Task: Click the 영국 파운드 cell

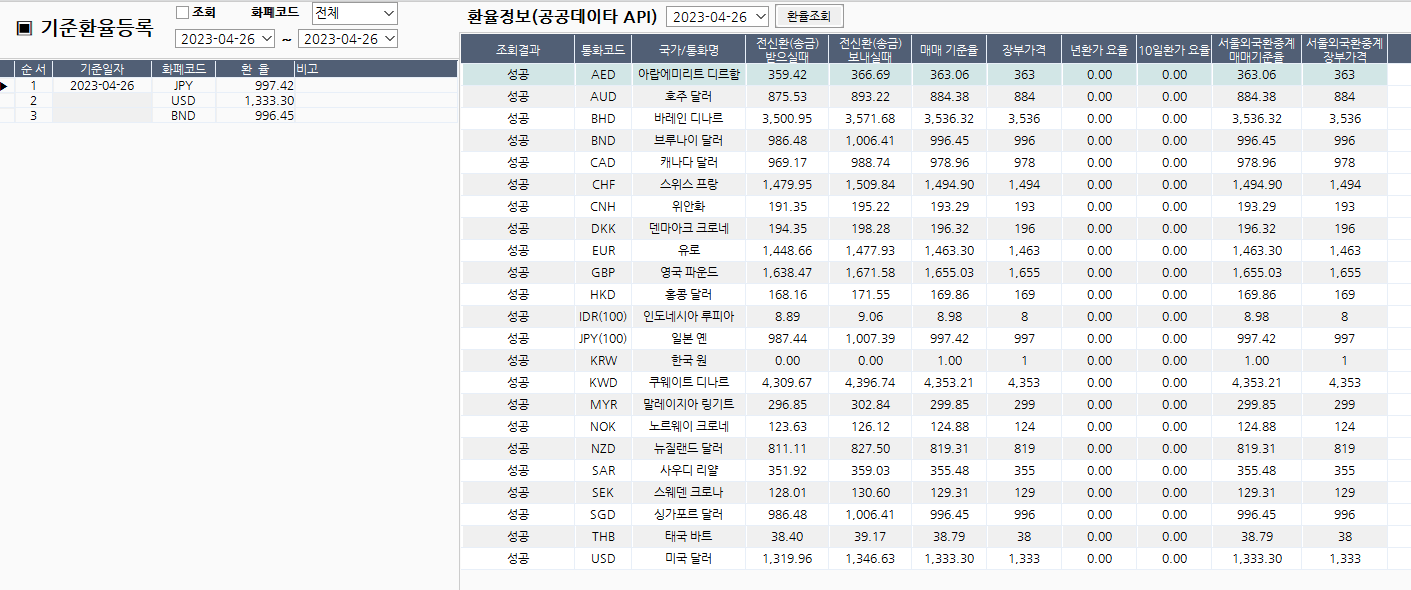Action: pyautogui.click(x=688, y=273)
